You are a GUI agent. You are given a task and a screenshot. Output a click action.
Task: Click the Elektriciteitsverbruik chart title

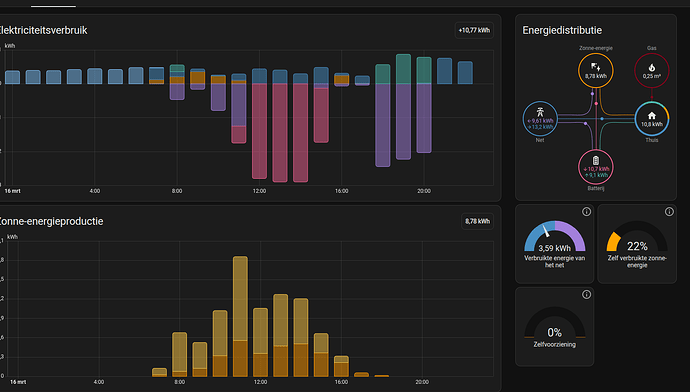[x=44, y=30]
